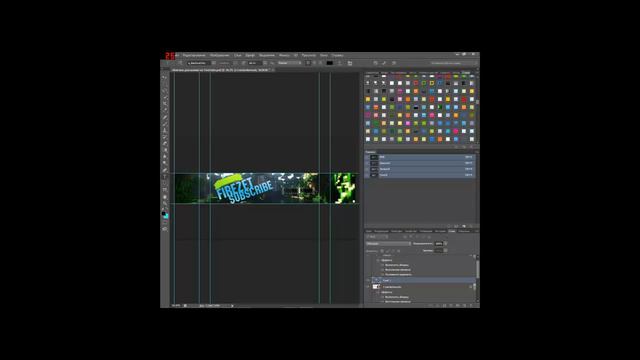Toggle the lock image pixels brush icon
The height and width of the screenshot is (360, 640).
[387, 251]
